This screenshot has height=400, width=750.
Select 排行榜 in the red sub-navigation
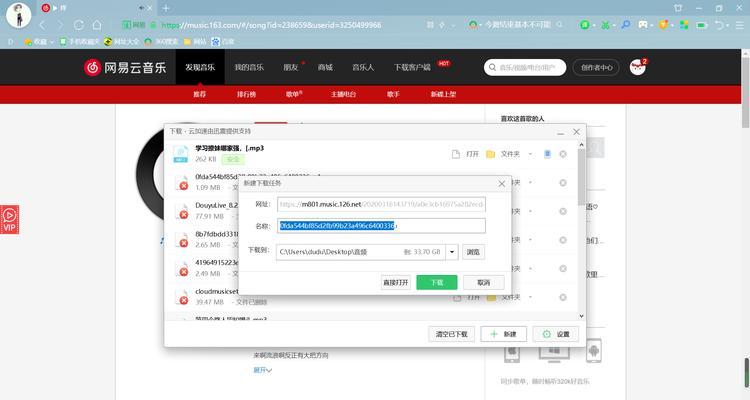click(246, 94)
